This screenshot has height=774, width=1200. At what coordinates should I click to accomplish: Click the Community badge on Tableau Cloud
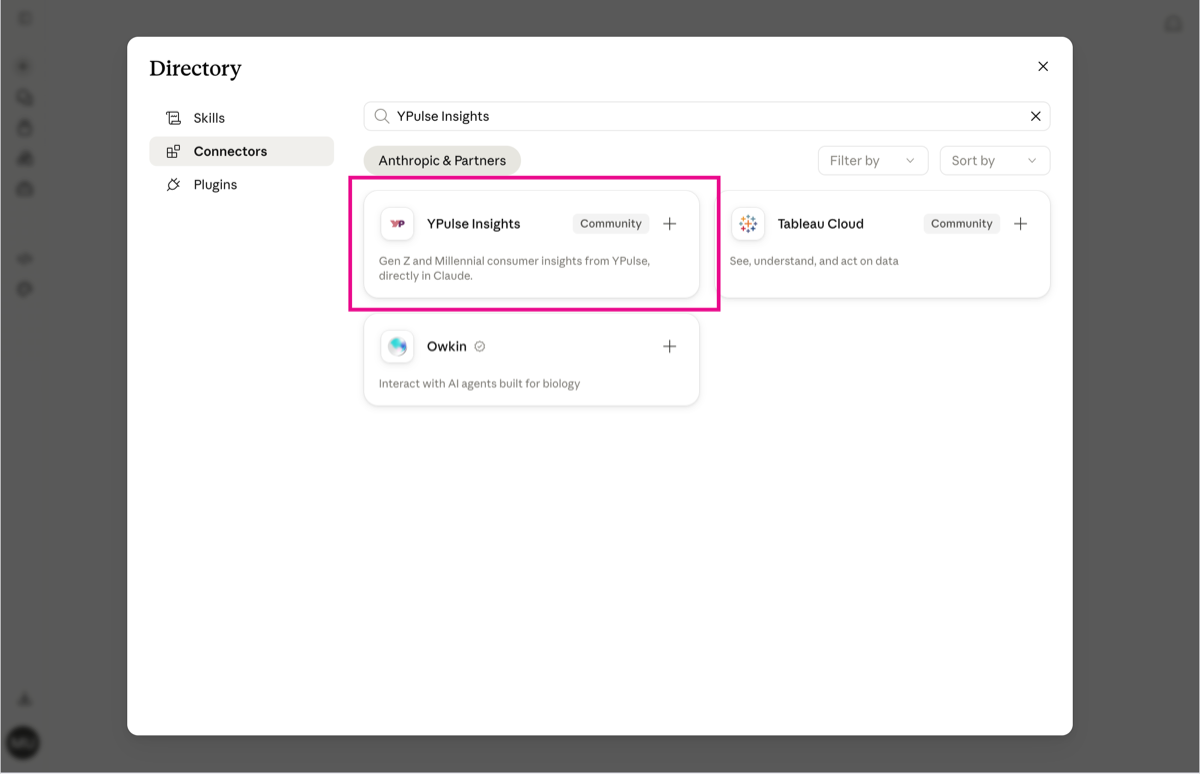point(961,224)
